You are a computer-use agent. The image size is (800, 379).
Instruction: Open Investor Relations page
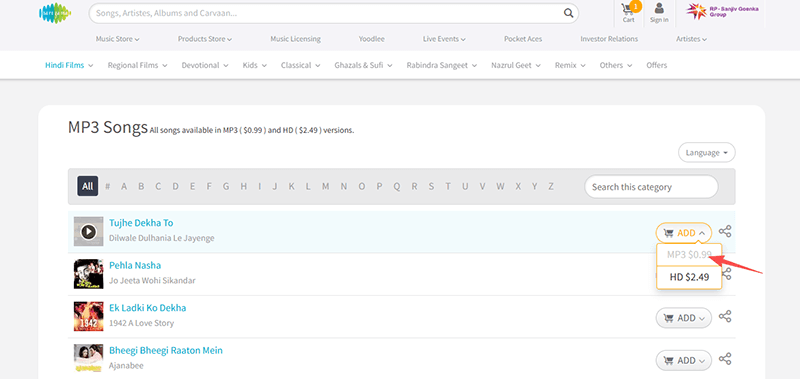[609, 39]
